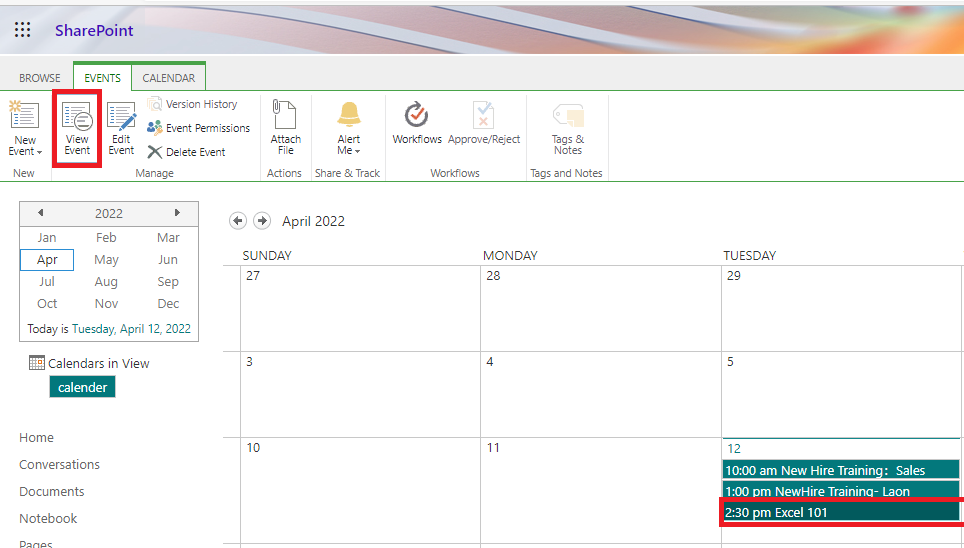Click the April 2022 month heading
The width and height of the screenshot is (964, 548).
(x=314, y=221)
